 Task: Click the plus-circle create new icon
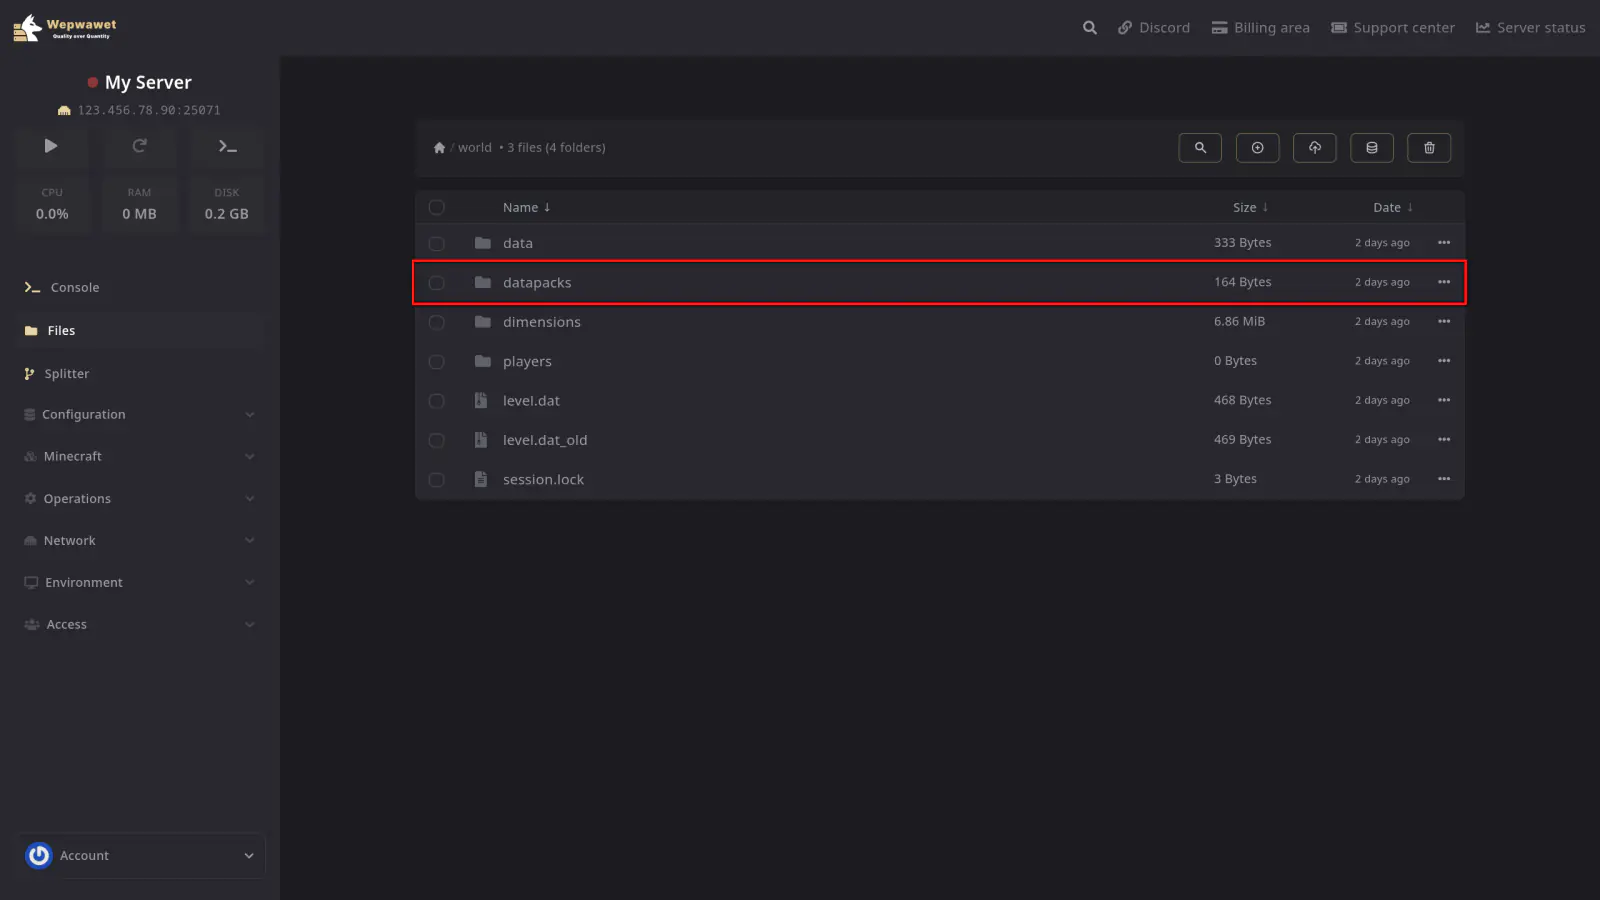coord(1257,148)
